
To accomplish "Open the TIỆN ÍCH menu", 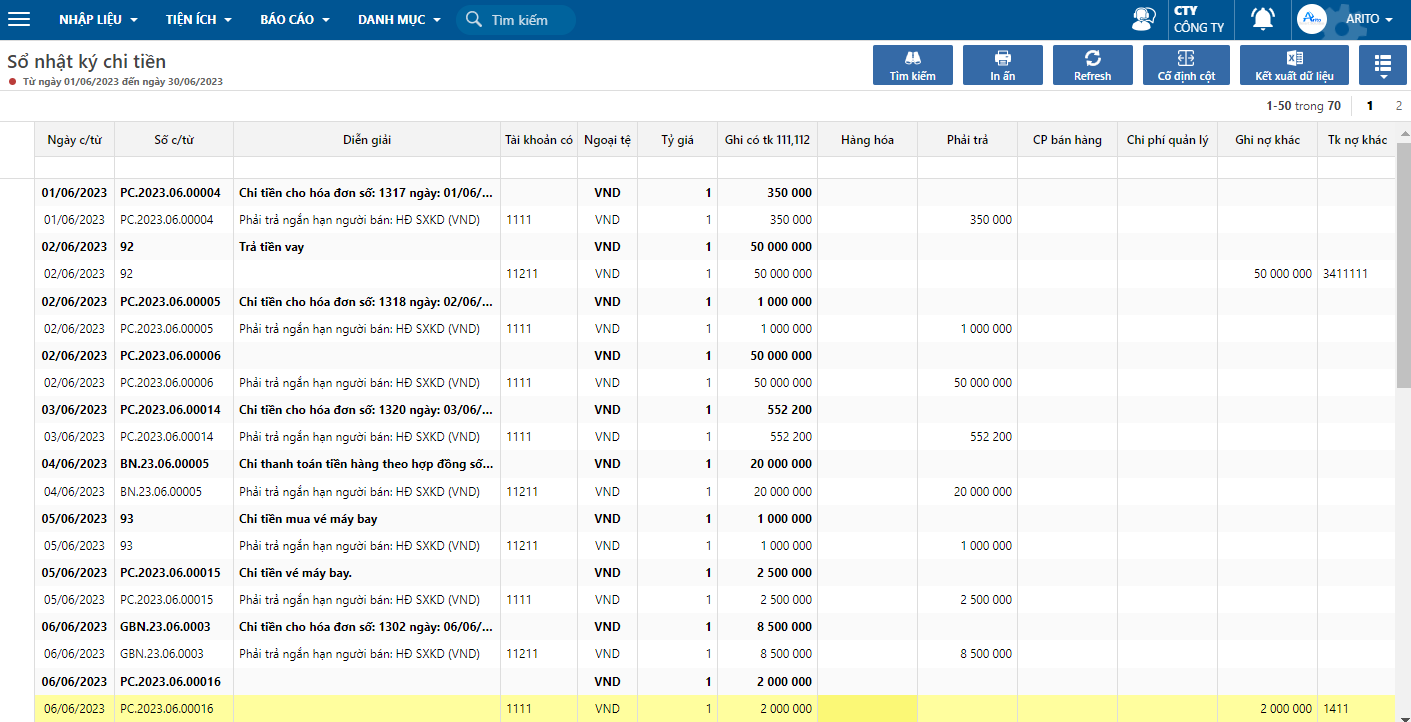I will [198, 20].
